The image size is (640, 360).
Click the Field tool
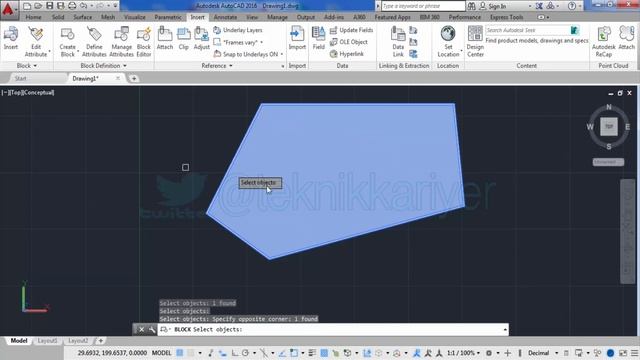[x=318, y=38]
